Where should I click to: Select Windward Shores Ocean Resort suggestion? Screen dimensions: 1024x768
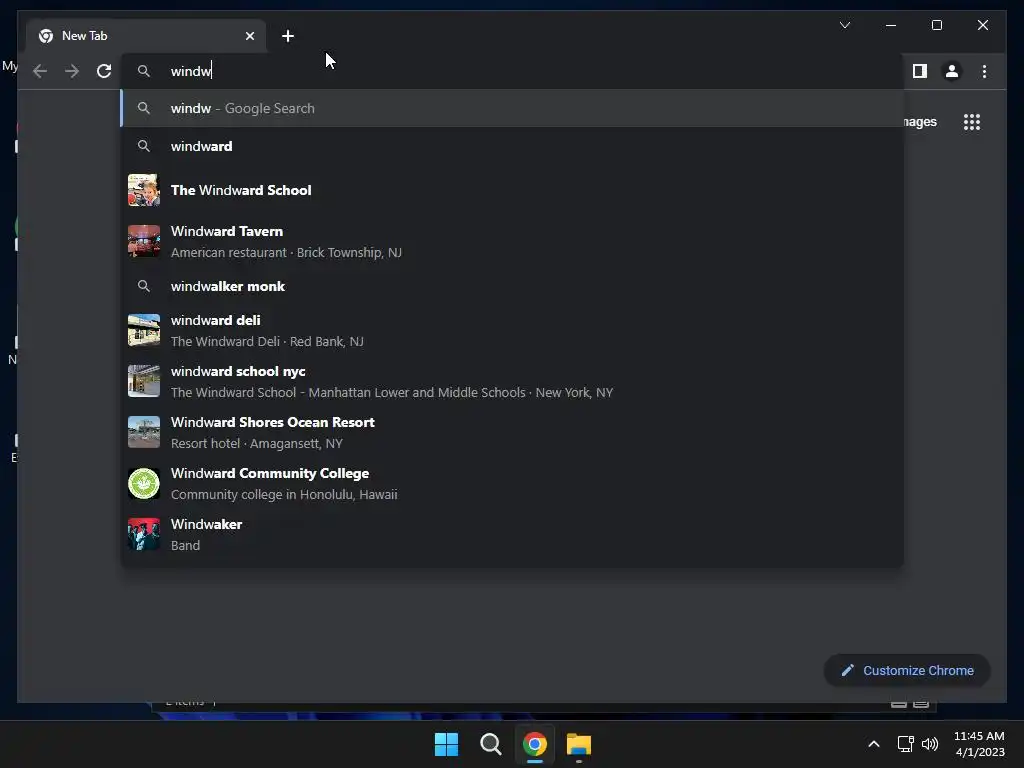(513, 432)
